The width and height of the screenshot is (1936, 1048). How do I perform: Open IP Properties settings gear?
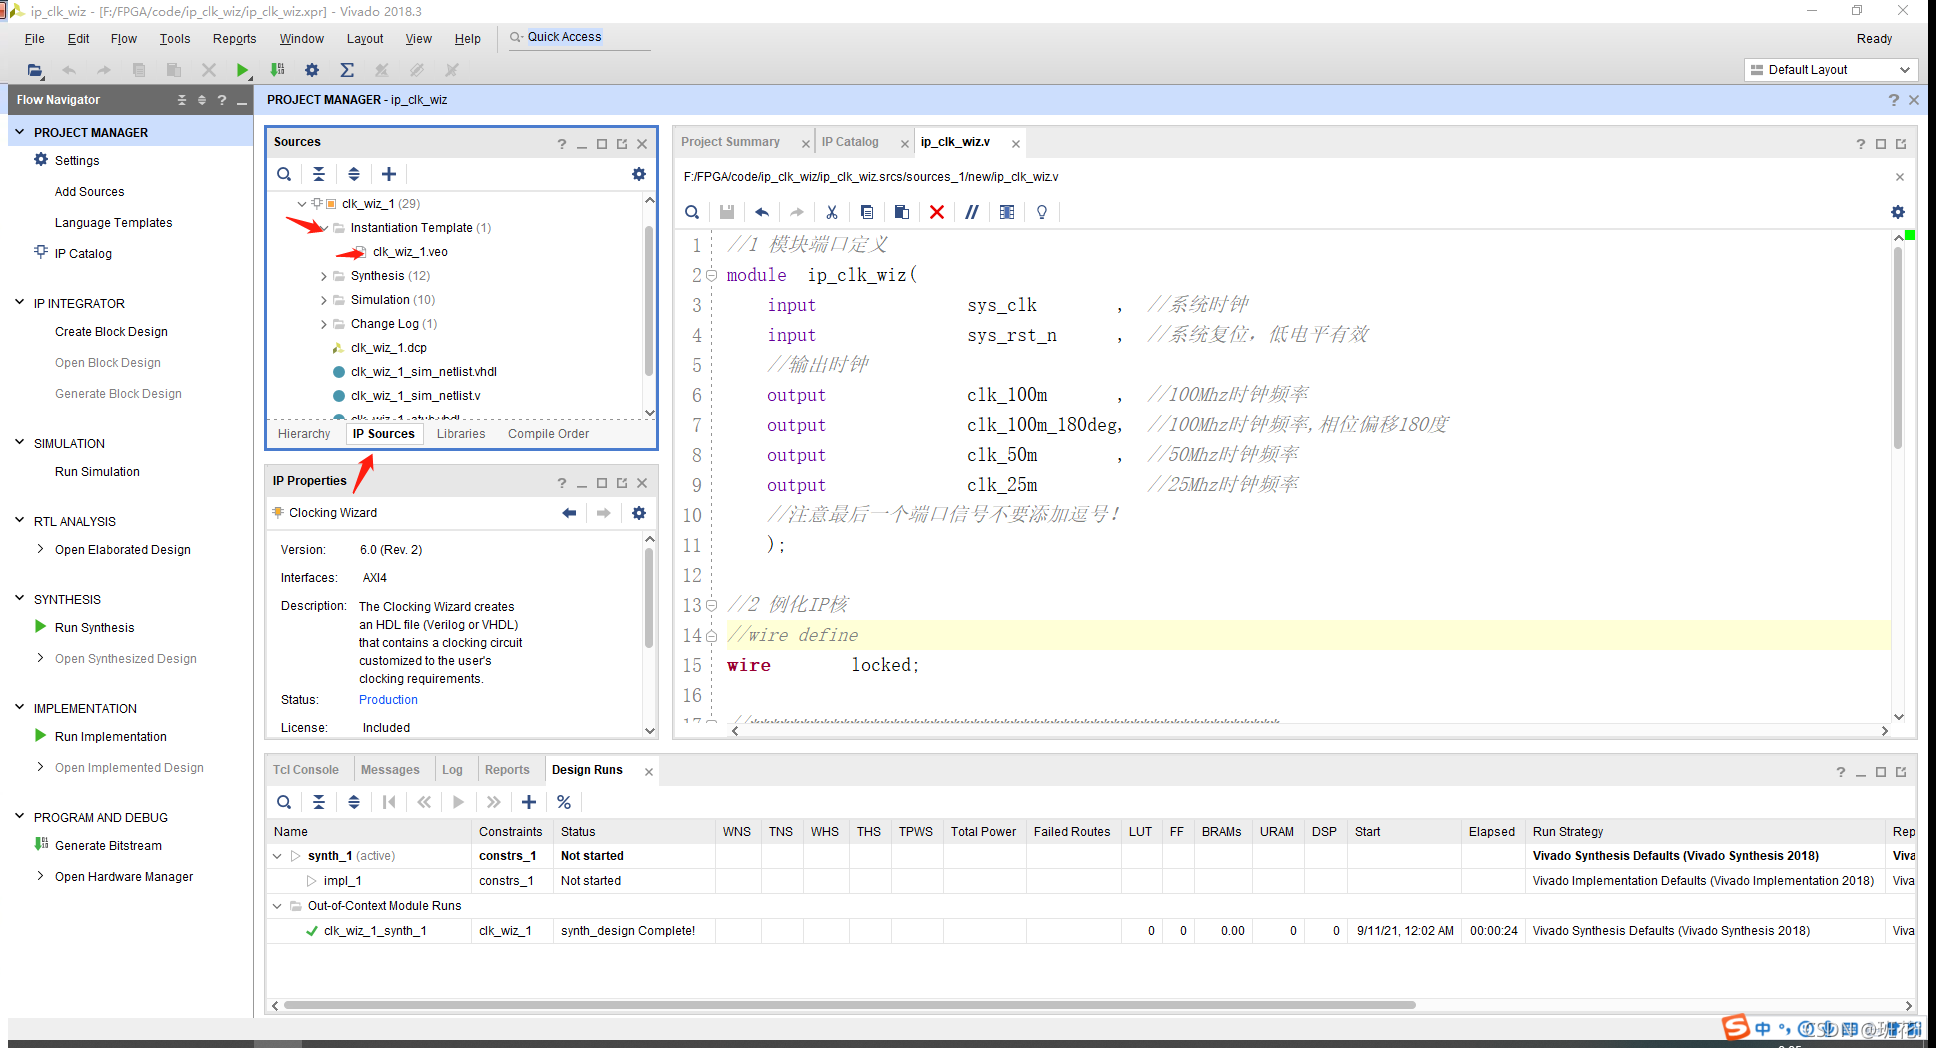pos(639,513)
